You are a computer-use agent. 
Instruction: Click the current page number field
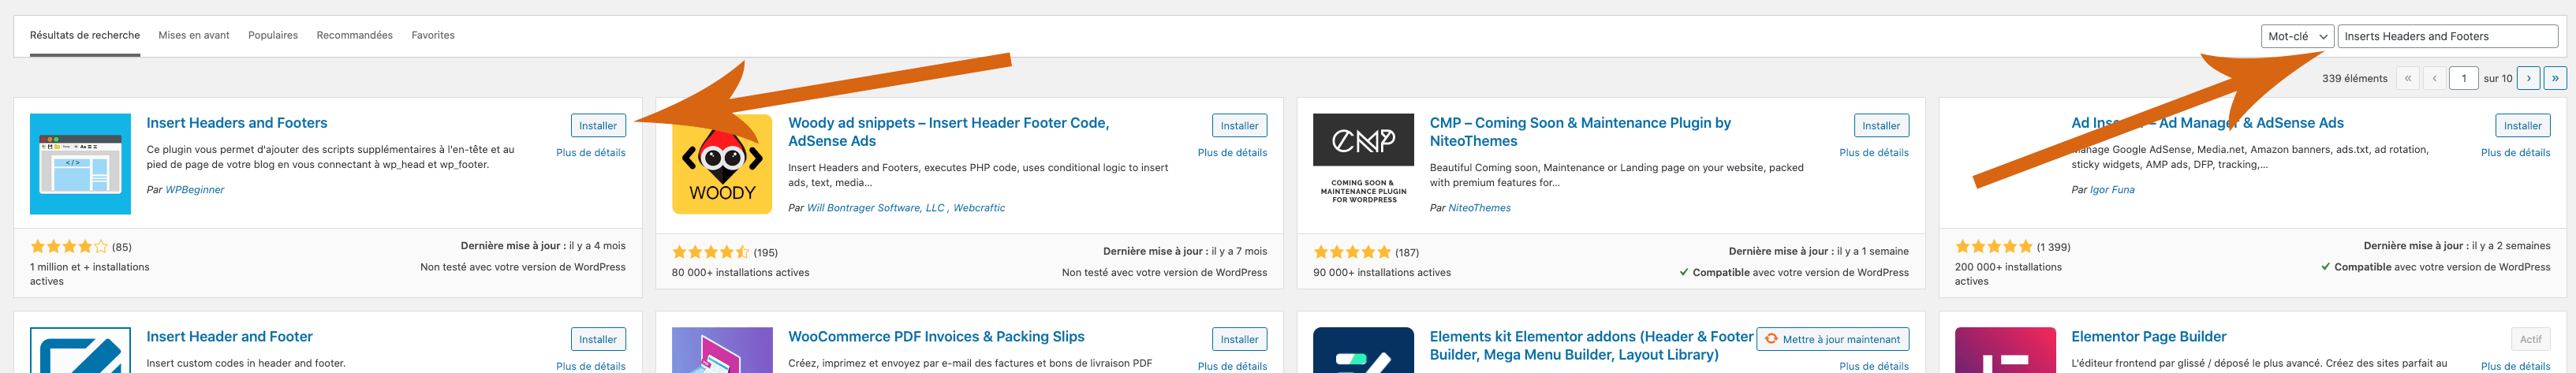(2464, 78)
